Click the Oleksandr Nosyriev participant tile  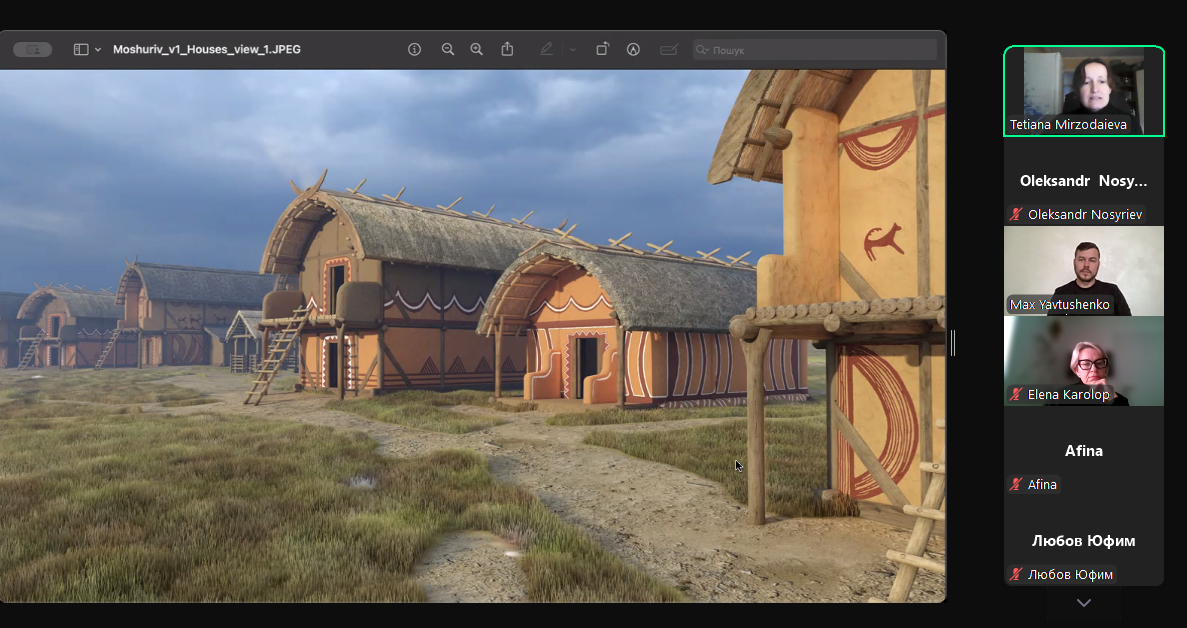click(1084, 181)
